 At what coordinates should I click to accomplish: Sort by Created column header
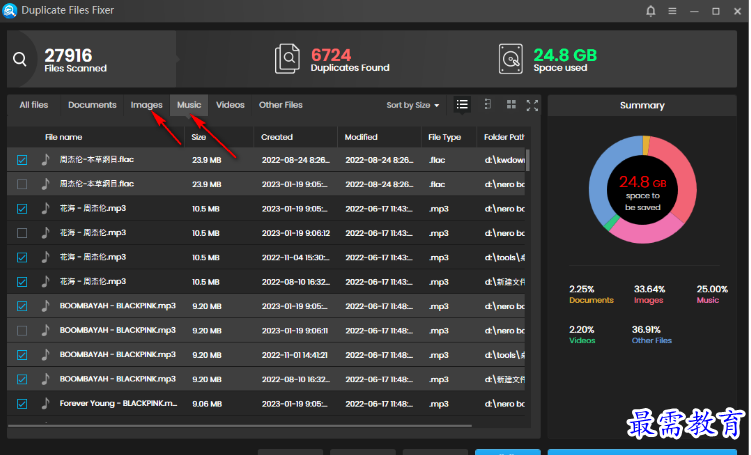(277, 137)
